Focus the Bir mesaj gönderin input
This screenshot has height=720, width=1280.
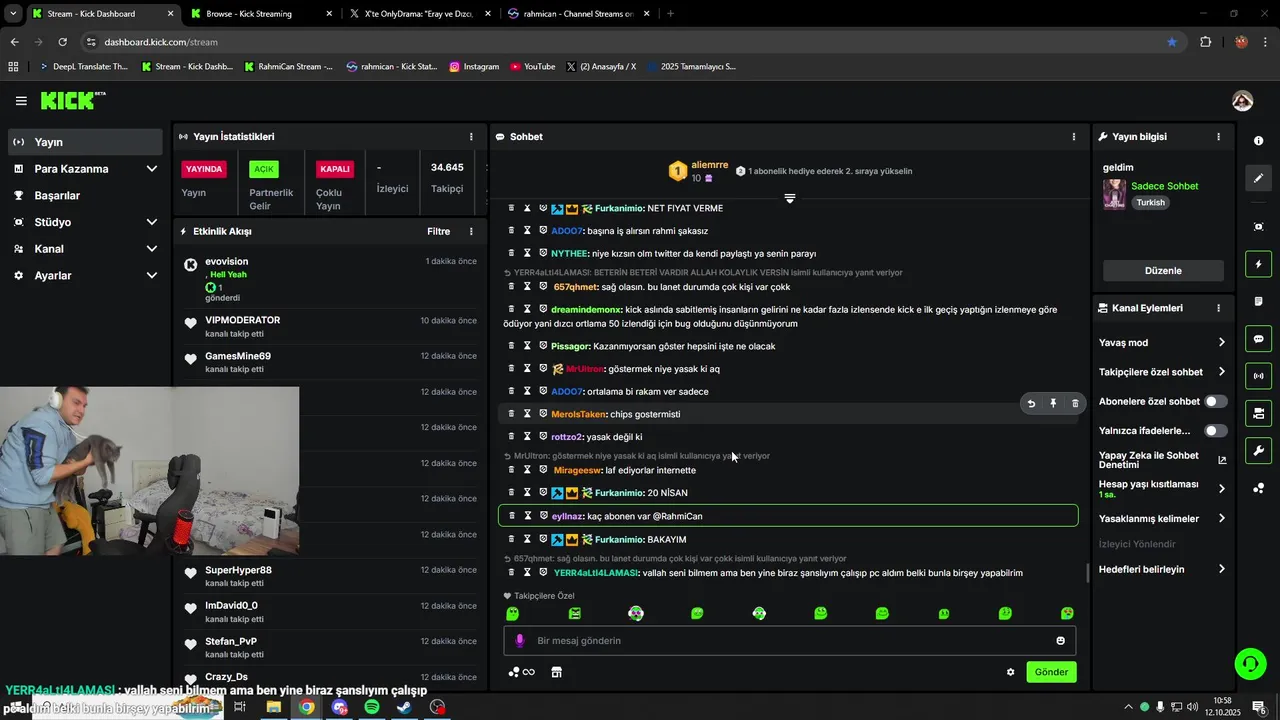click(790, 641)
